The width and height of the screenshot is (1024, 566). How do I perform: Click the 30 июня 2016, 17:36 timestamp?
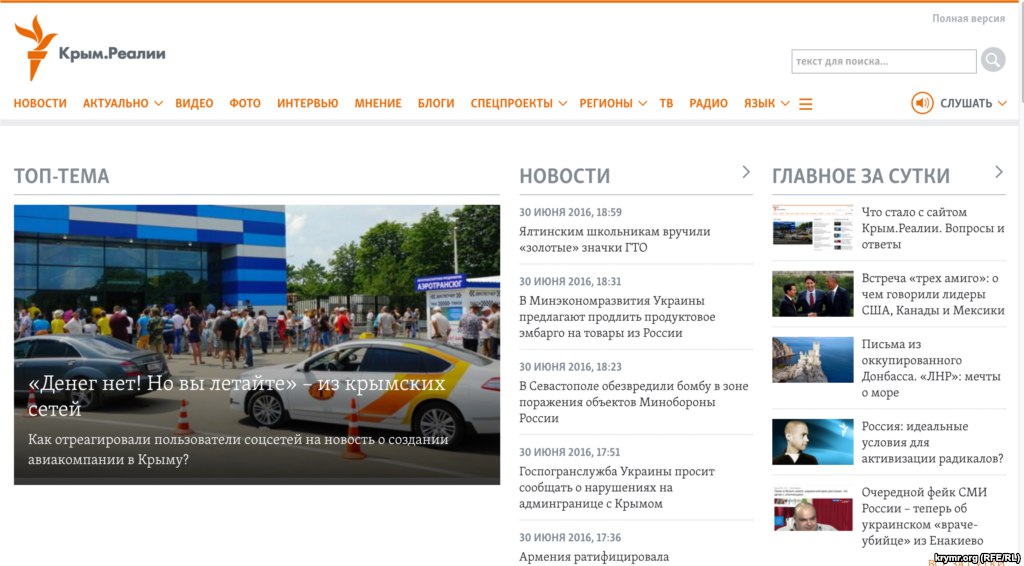(x=570, y=537)
